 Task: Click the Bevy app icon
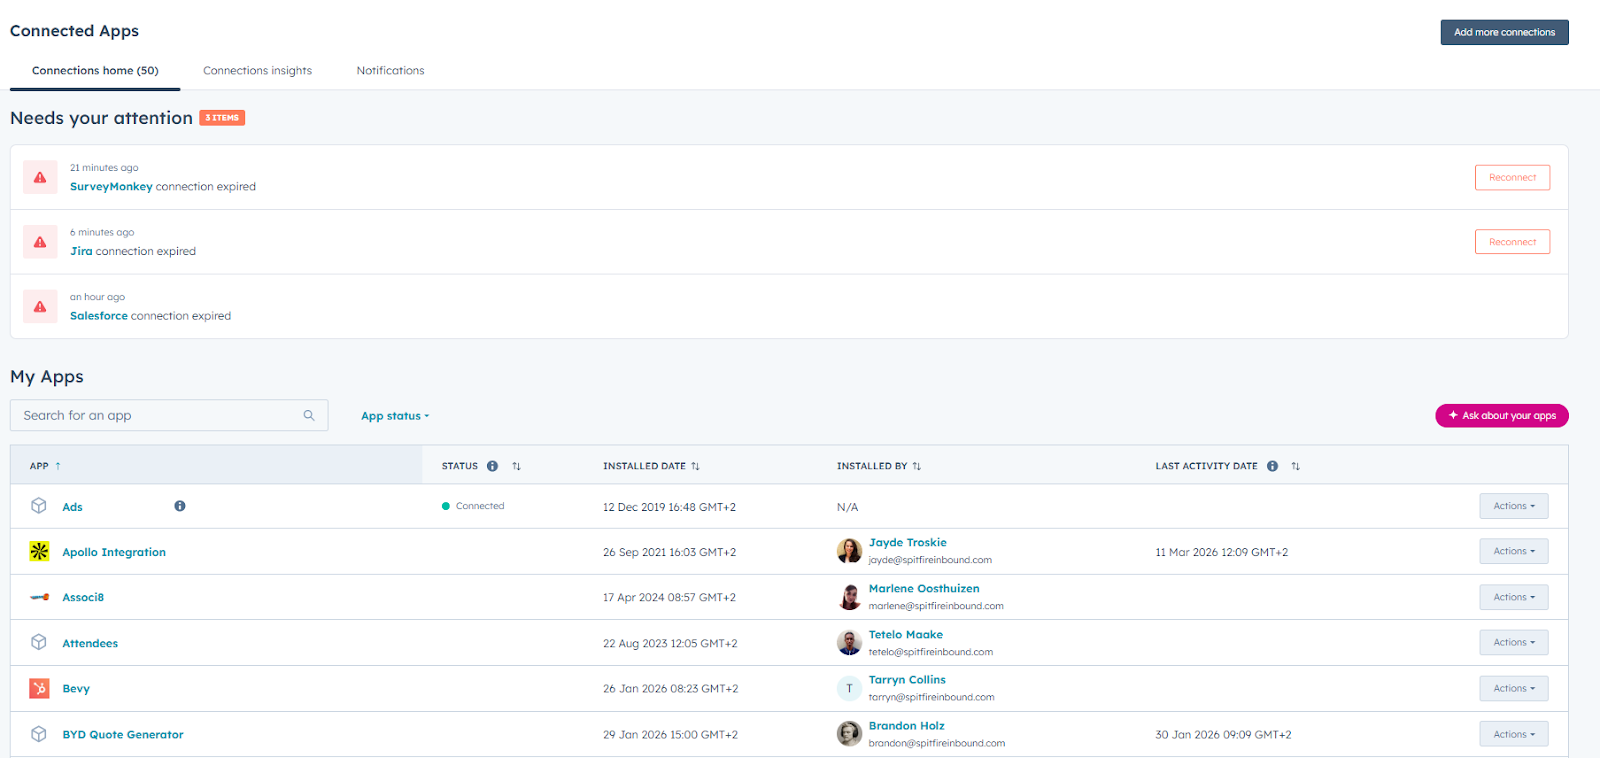[x=39, y=688]
